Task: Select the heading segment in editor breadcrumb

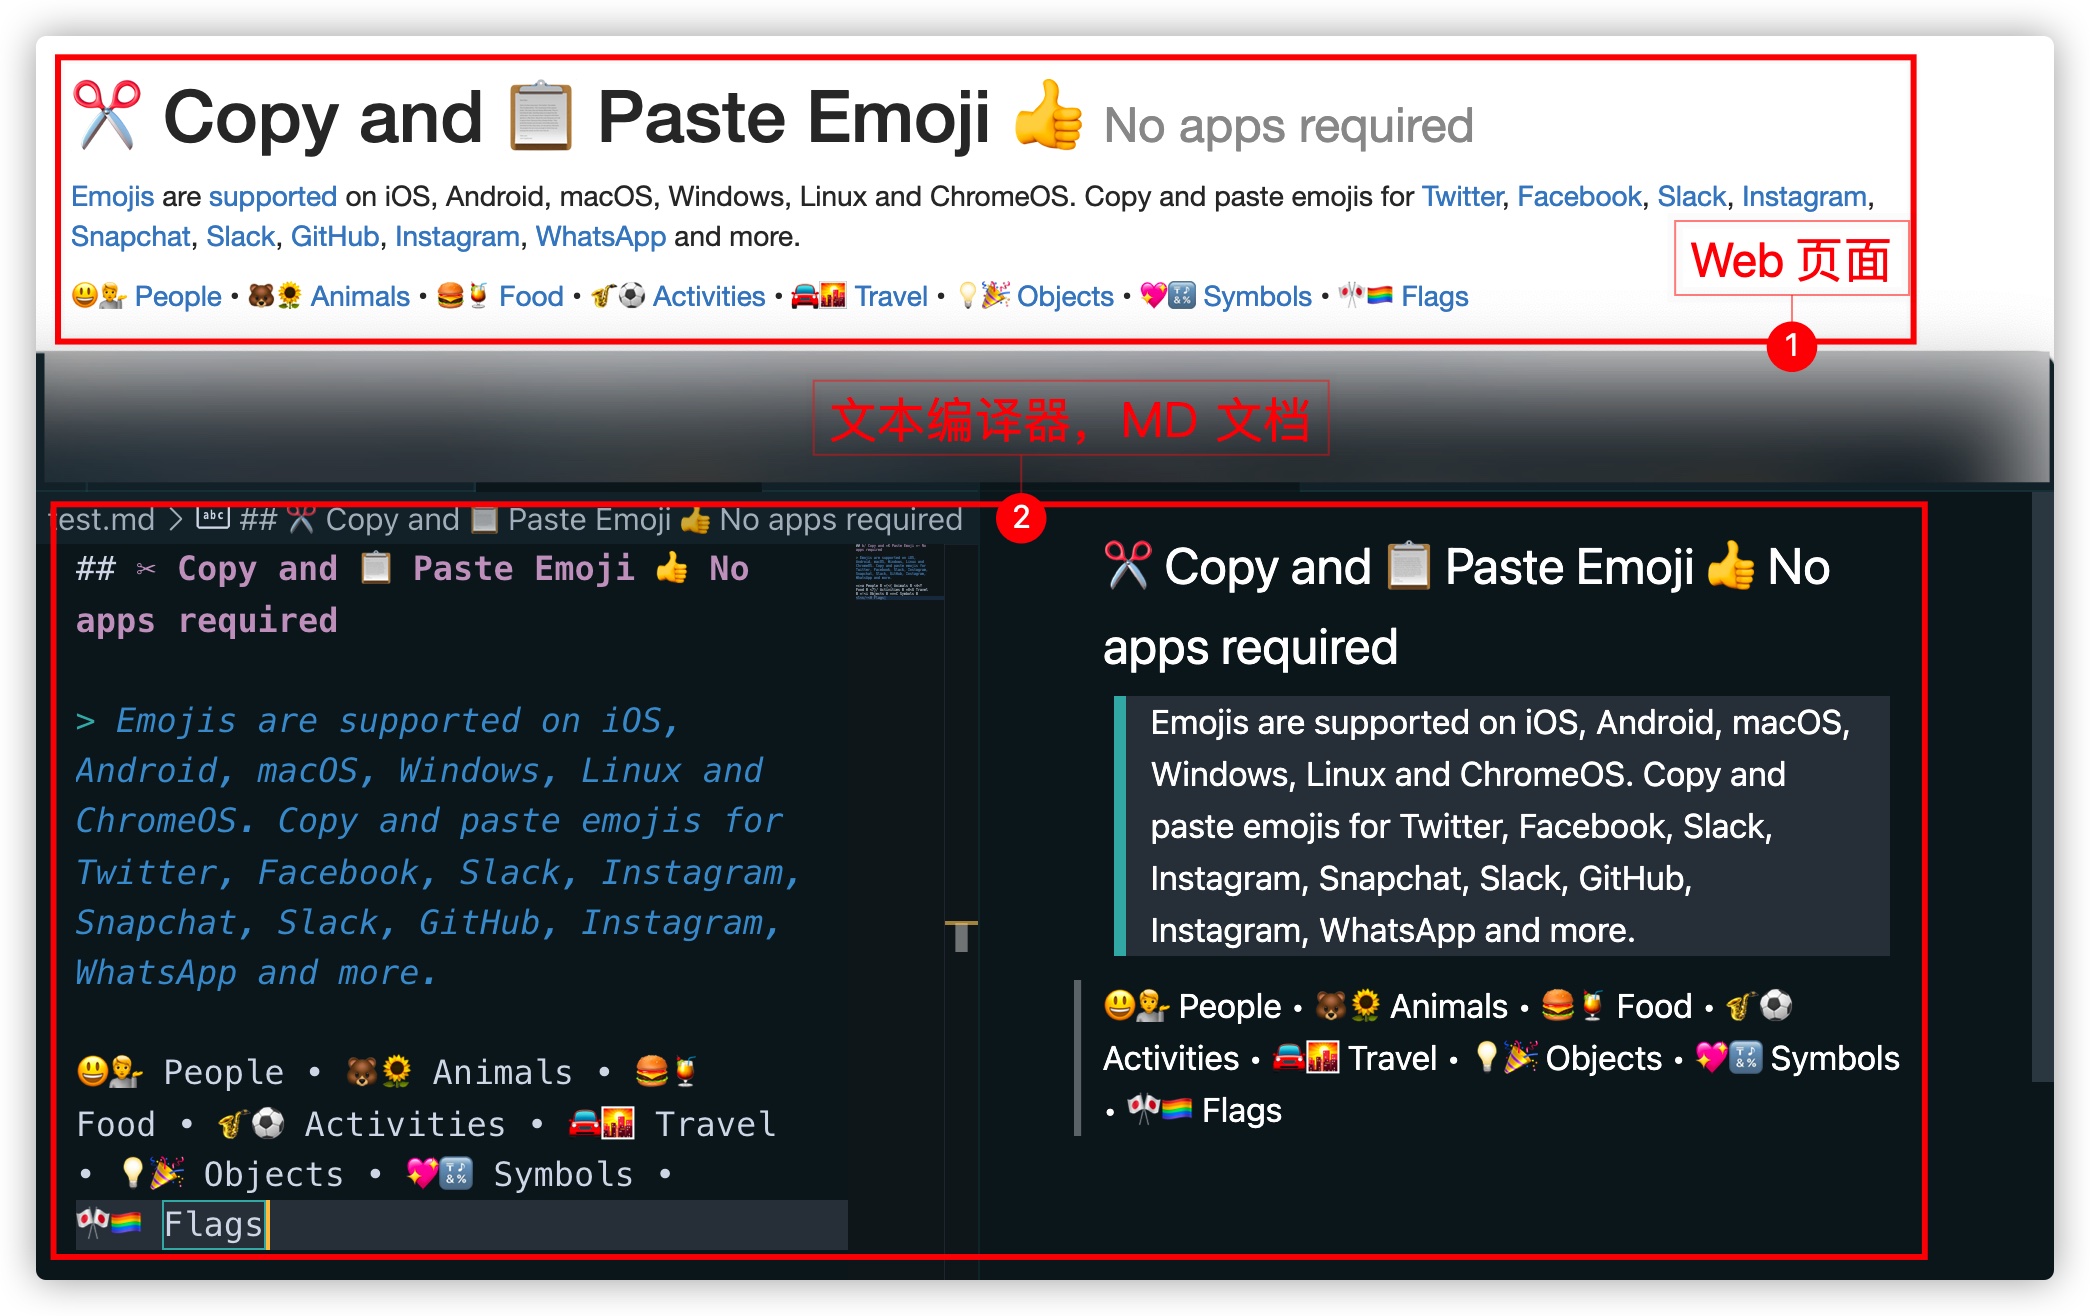Action: click(x=600, y=519)
